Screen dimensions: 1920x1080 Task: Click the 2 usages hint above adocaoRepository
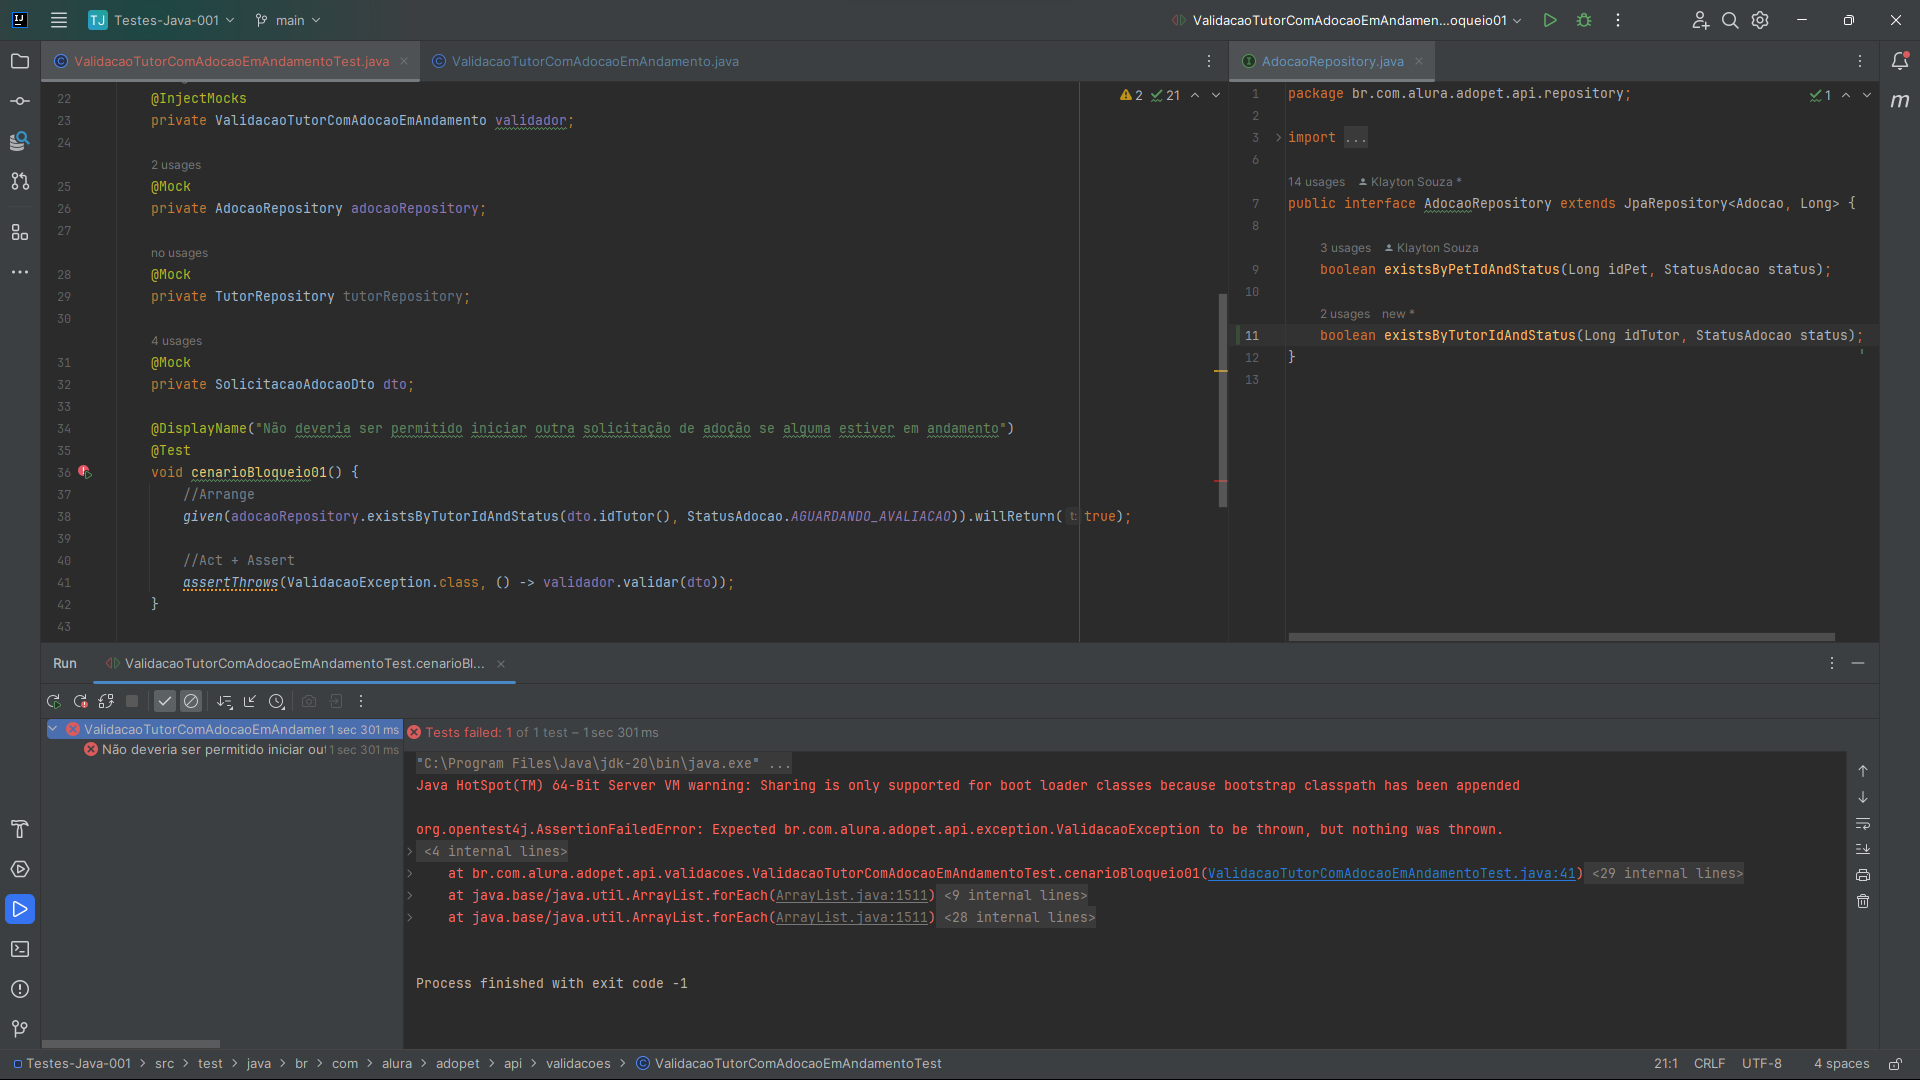[176, 165]
